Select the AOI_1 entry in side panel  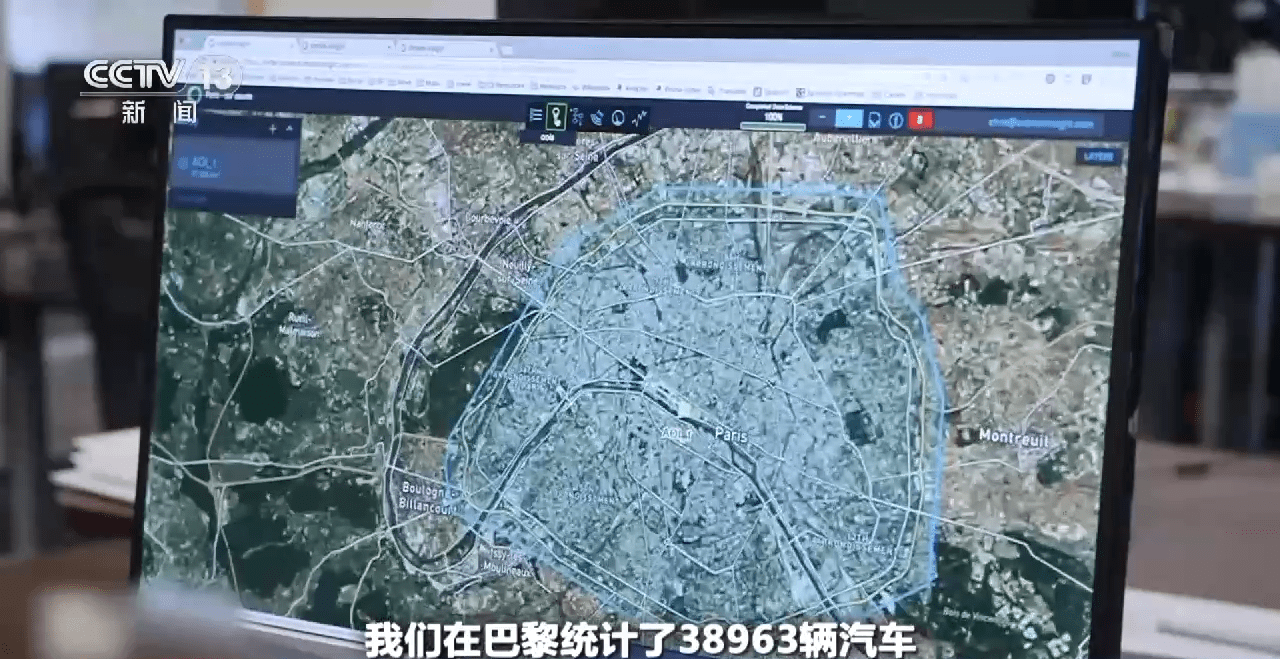click(x=236, y=164)
